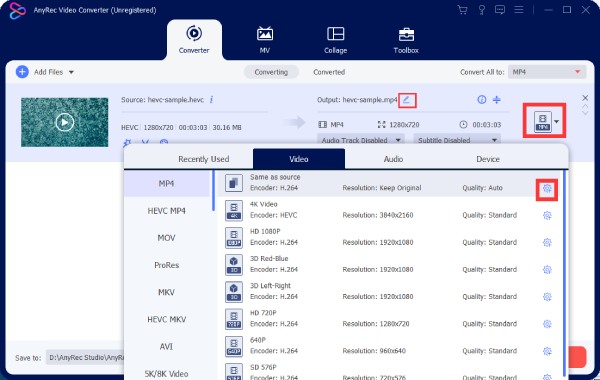600x380 pixels.
Task: Show the Converted list
Action: pos(329,72)
